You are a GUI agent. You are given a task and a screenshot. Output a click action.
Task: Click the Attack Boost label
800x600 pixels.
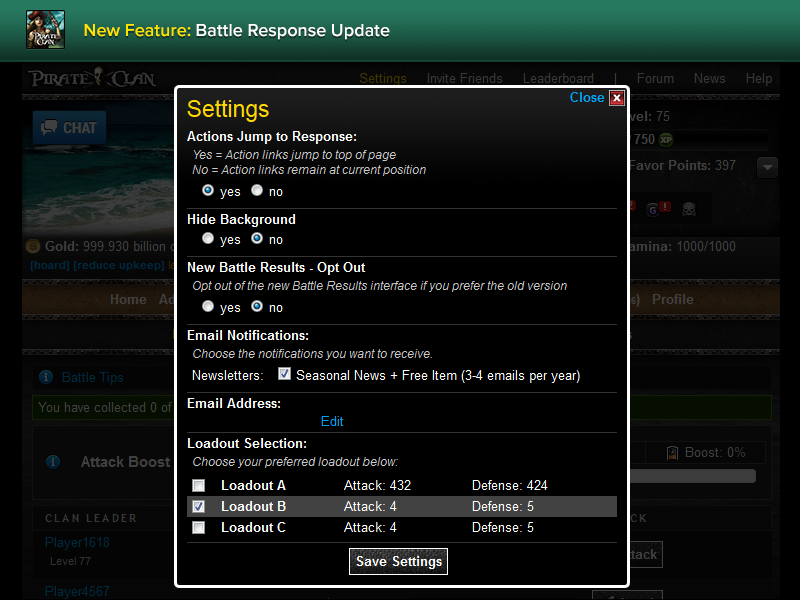(x=126, y=462)
